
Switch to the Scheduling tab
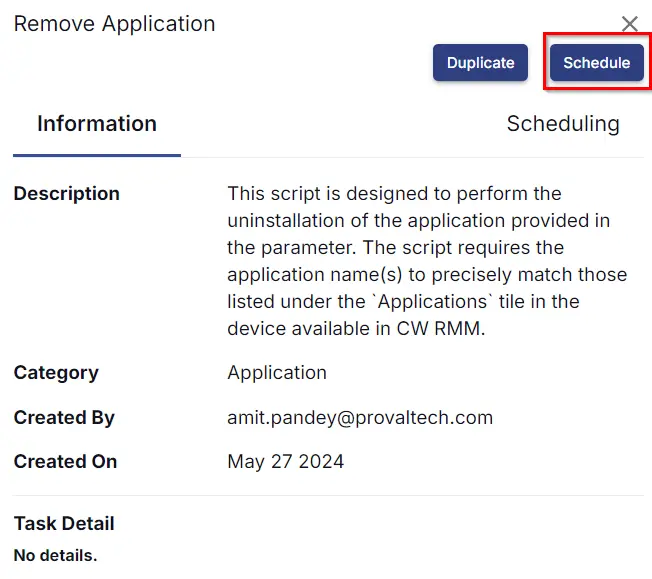pos(563,124)
